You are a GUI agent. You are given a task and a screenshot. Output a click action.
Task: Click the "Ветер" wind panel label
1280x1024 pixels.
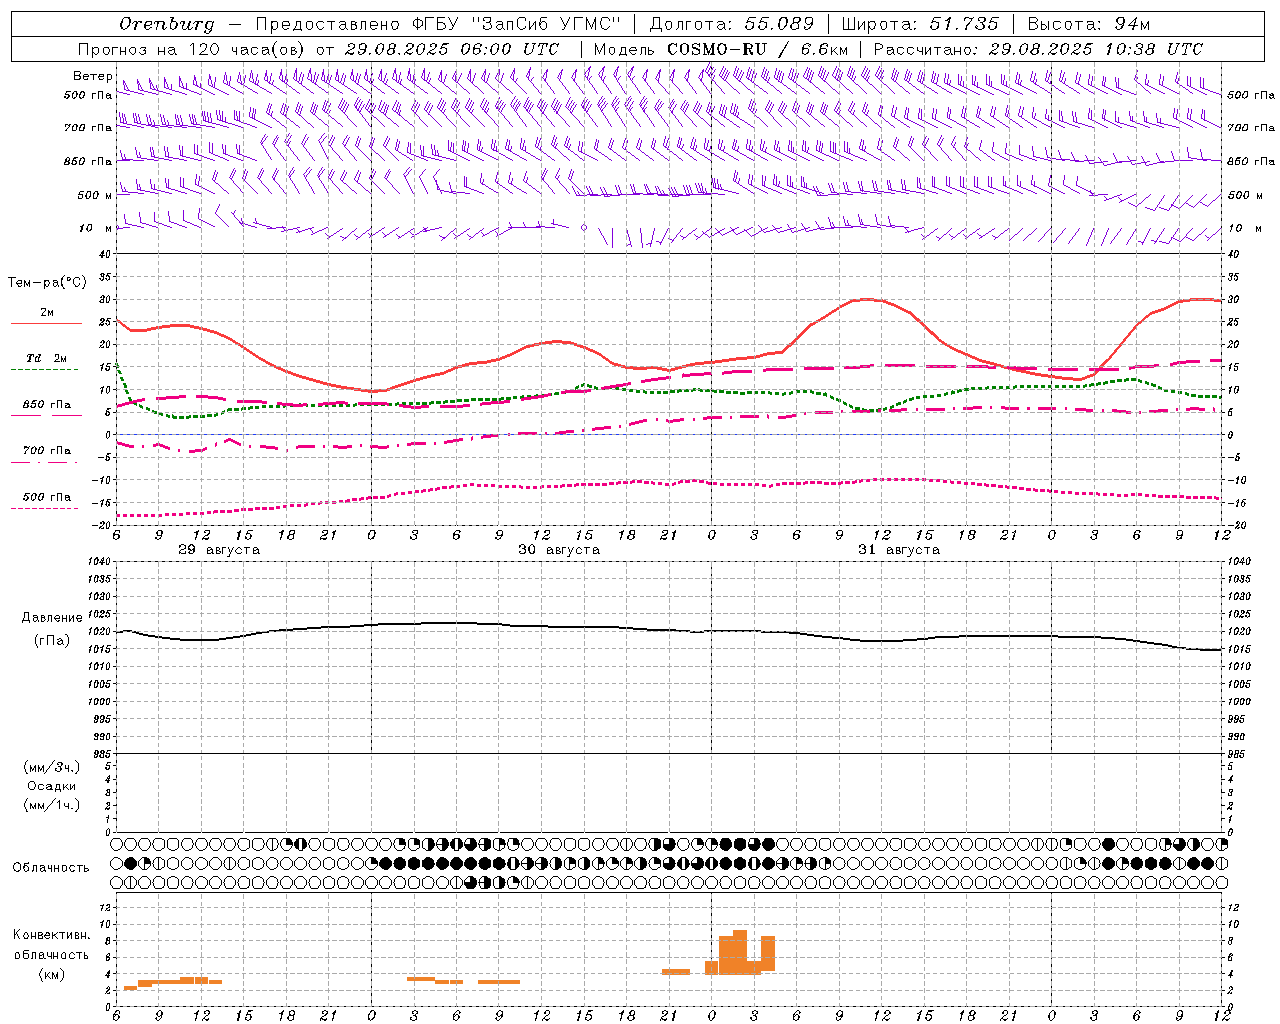click(x=92, y=76)
